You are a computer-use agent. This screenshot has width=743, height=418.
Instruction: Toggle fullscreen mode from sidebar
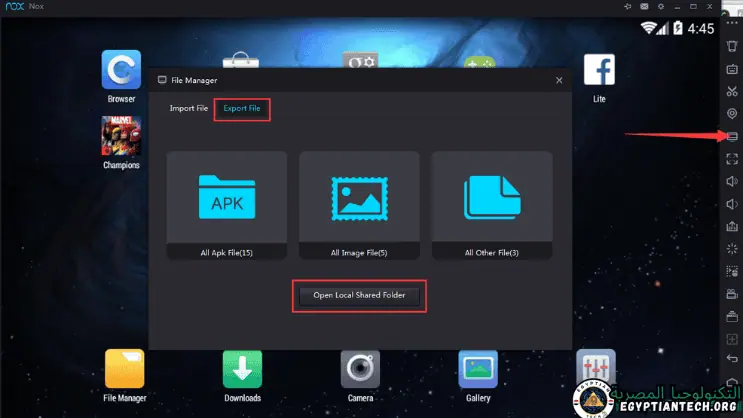[x=731, y=159]
